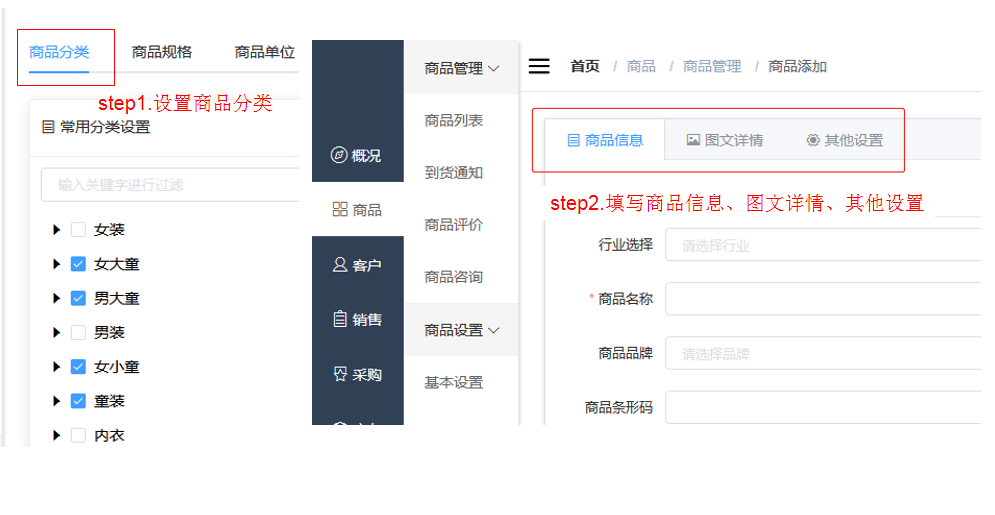
Task: Click the person icon beside 客户
Action: tap(340, 264)
